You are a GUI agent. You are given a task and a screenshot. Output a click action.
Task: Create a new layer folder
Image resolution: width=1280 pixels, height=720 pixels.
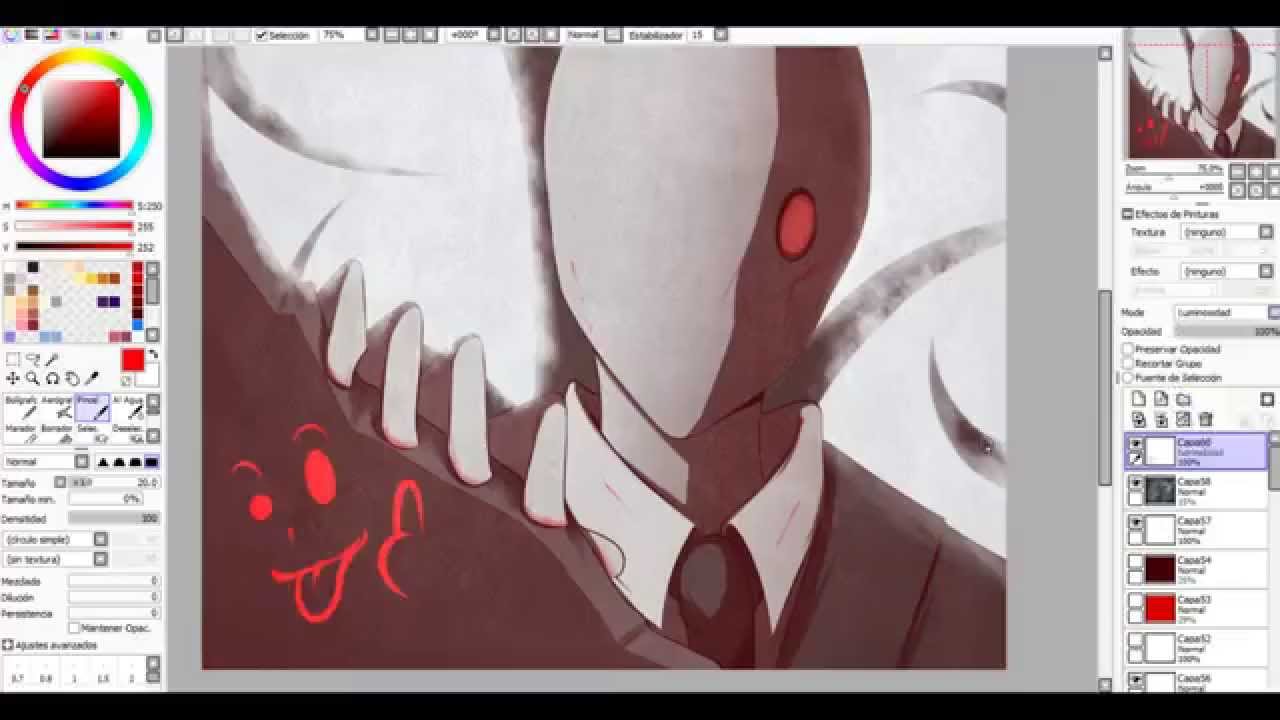(x=1182, y=400)
